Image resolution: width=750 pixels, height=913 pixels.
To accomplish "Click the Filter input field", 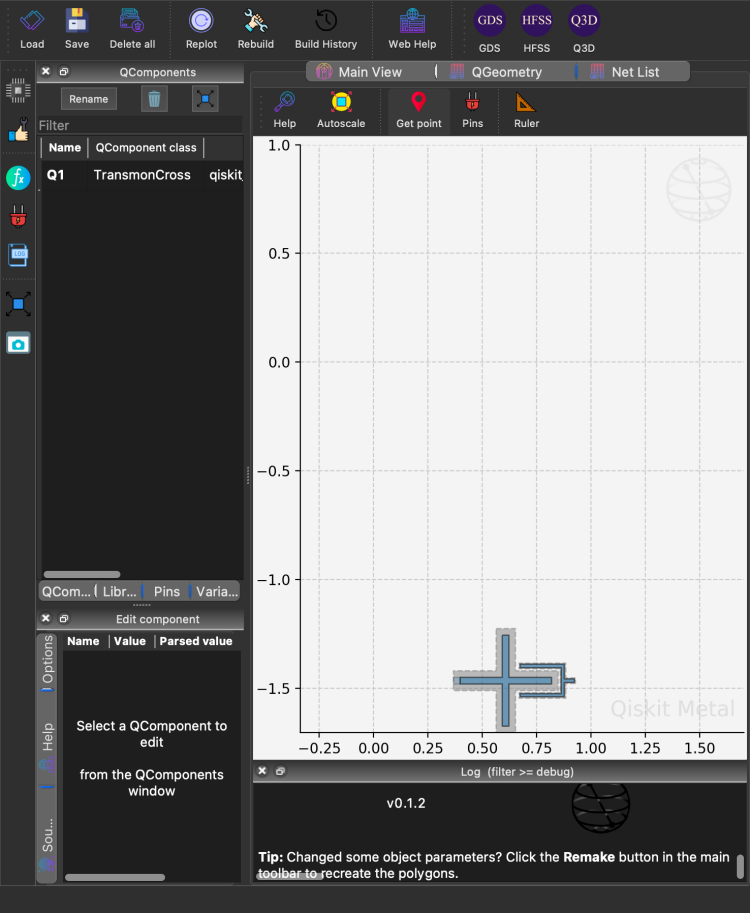I will point(140,126).
